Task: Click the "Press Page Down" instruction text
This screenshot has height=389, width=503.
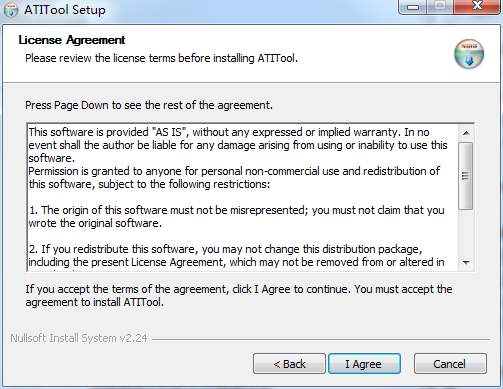Action: point(149,105)
